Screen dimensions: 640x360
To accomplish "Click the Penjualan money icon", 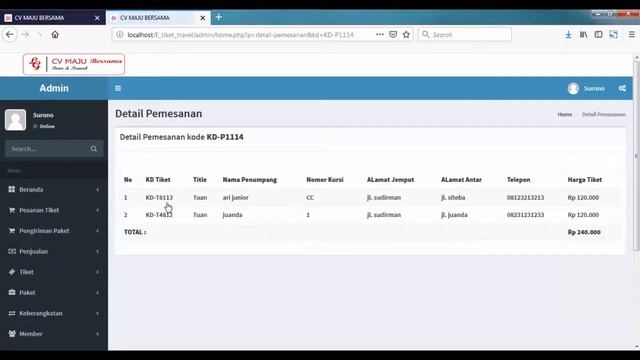I will [x=12, y=251].
